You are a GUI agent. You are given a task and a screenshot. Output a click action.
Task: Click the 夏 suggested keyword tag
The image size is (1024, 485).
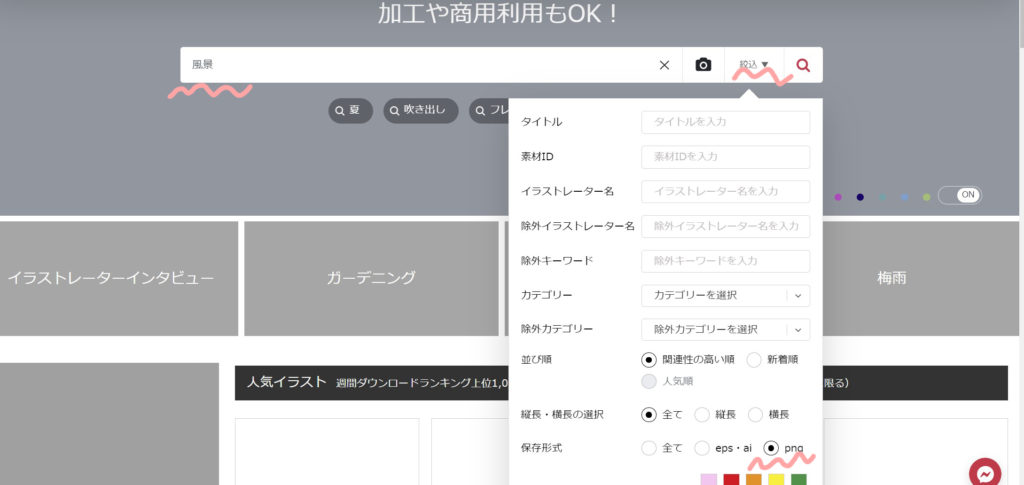tap(346, 110)
